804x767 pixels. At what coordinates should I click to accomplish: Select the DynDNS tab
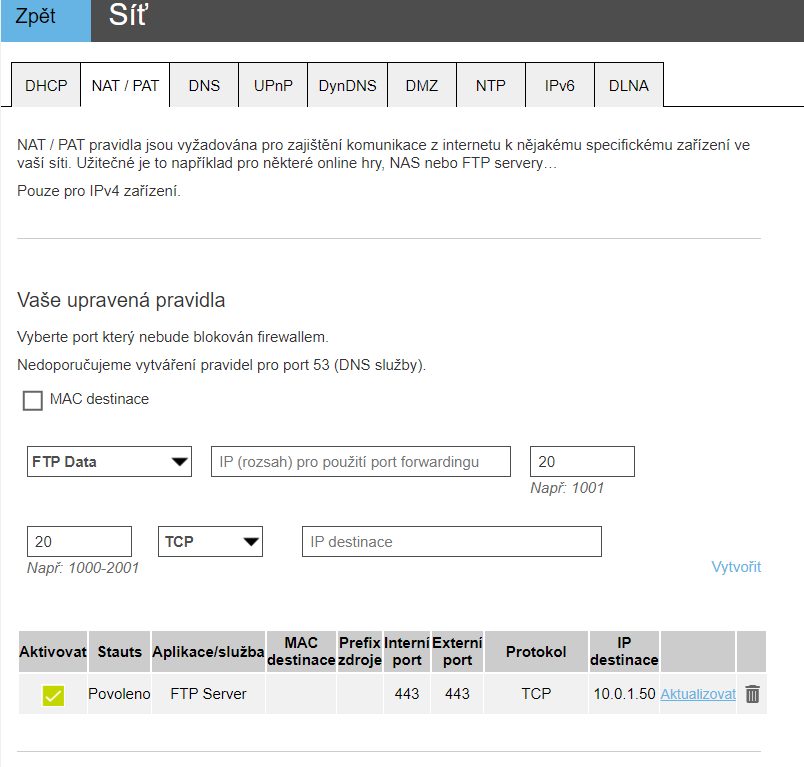coord(347,86)
